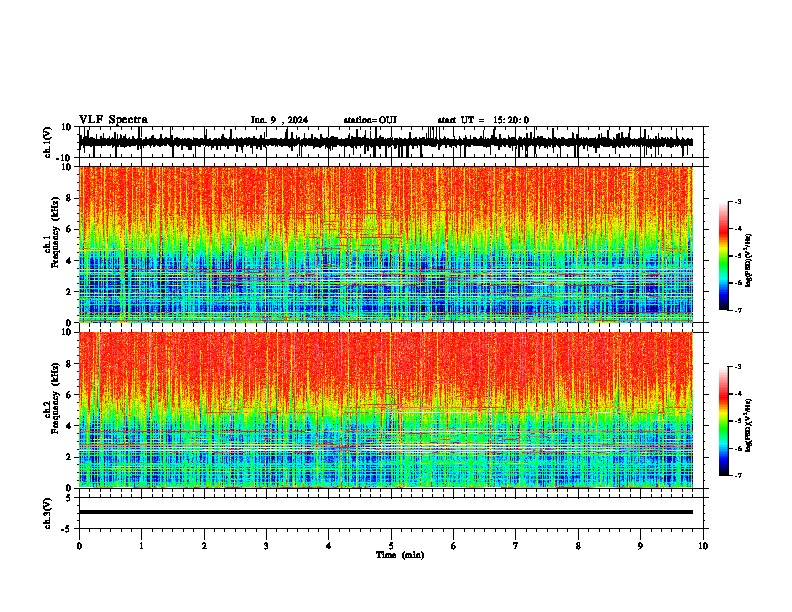Viewport: 792px width, 612px height.
Task: Click the "6" tick on the Time axis
Action: point(454,546)
